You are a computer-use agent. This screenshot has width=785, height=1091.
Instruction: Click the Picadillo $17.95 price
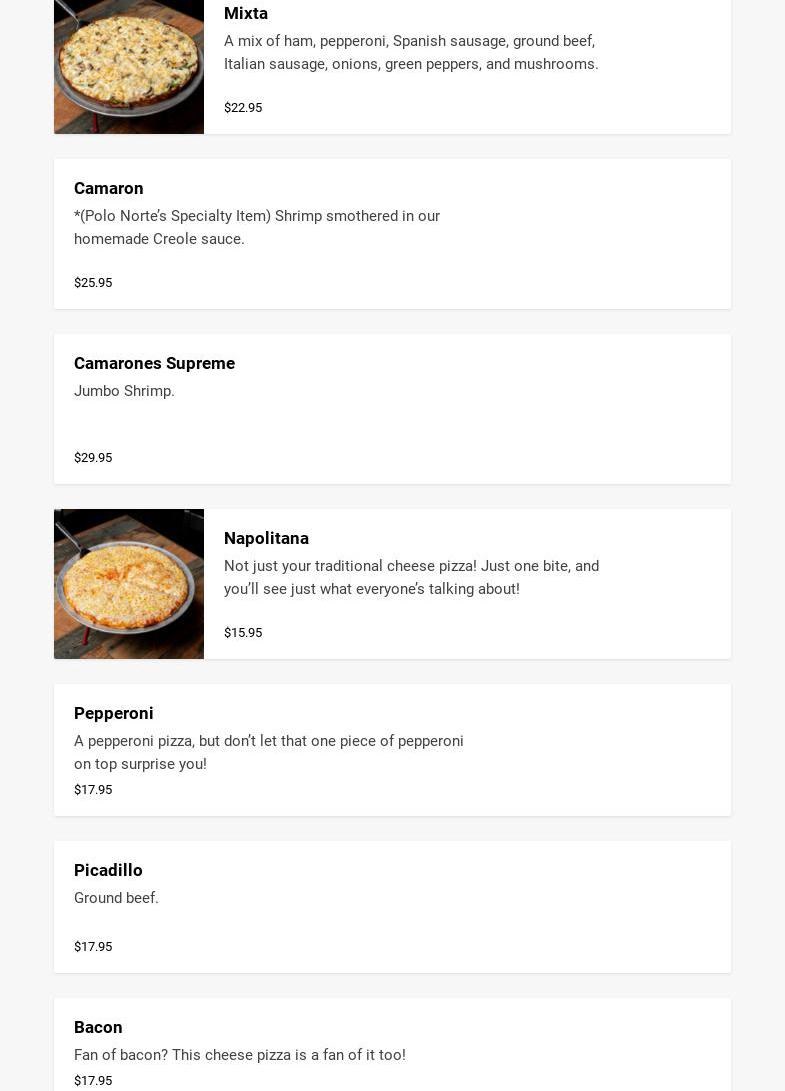click(93, 946)
